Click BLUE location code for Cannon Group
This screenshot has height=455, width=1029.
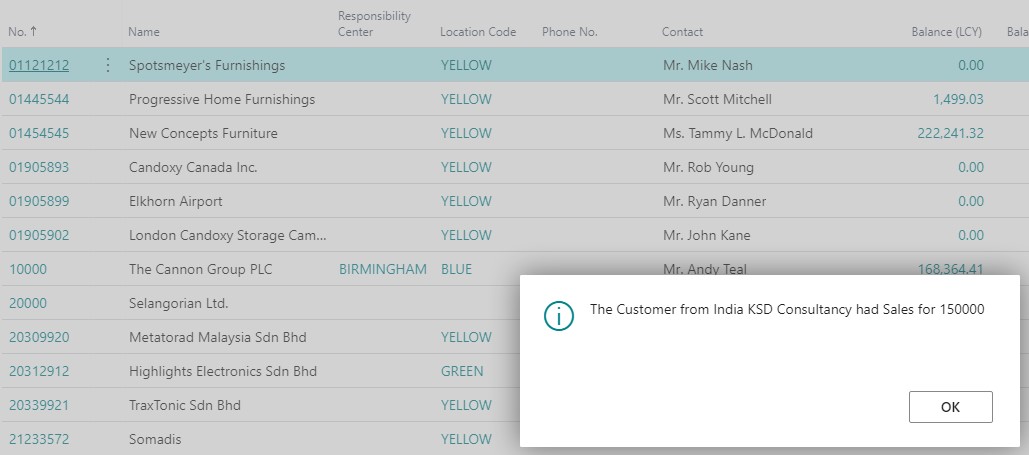(x=456, y=269)
